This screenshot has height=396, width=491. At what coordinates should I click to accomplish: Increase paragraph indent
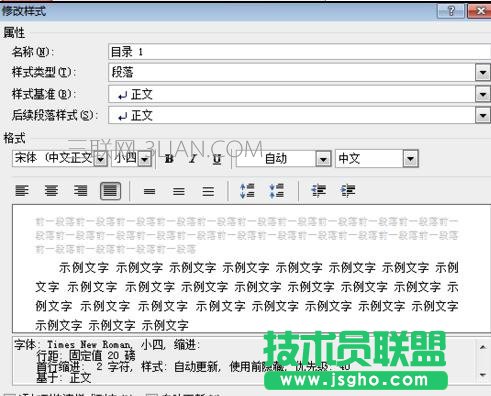pos(348,191)
